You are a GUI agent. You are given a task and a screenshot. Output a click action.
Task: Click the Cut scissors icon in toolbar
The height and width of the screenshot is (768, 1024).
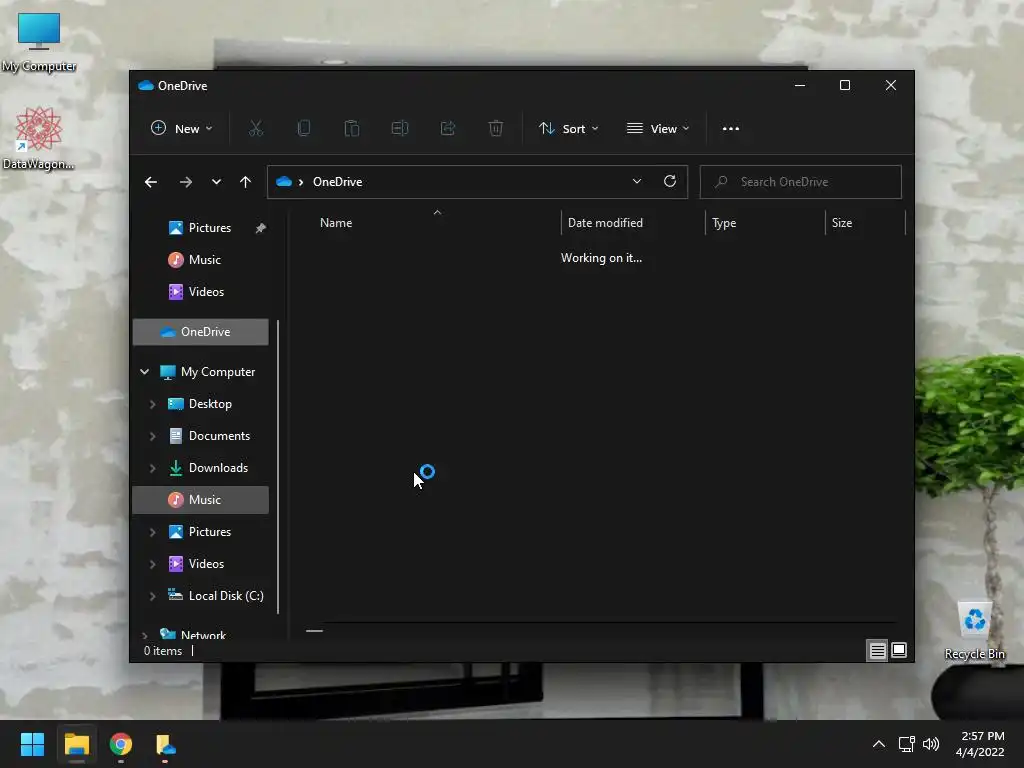tap(256, 129)
